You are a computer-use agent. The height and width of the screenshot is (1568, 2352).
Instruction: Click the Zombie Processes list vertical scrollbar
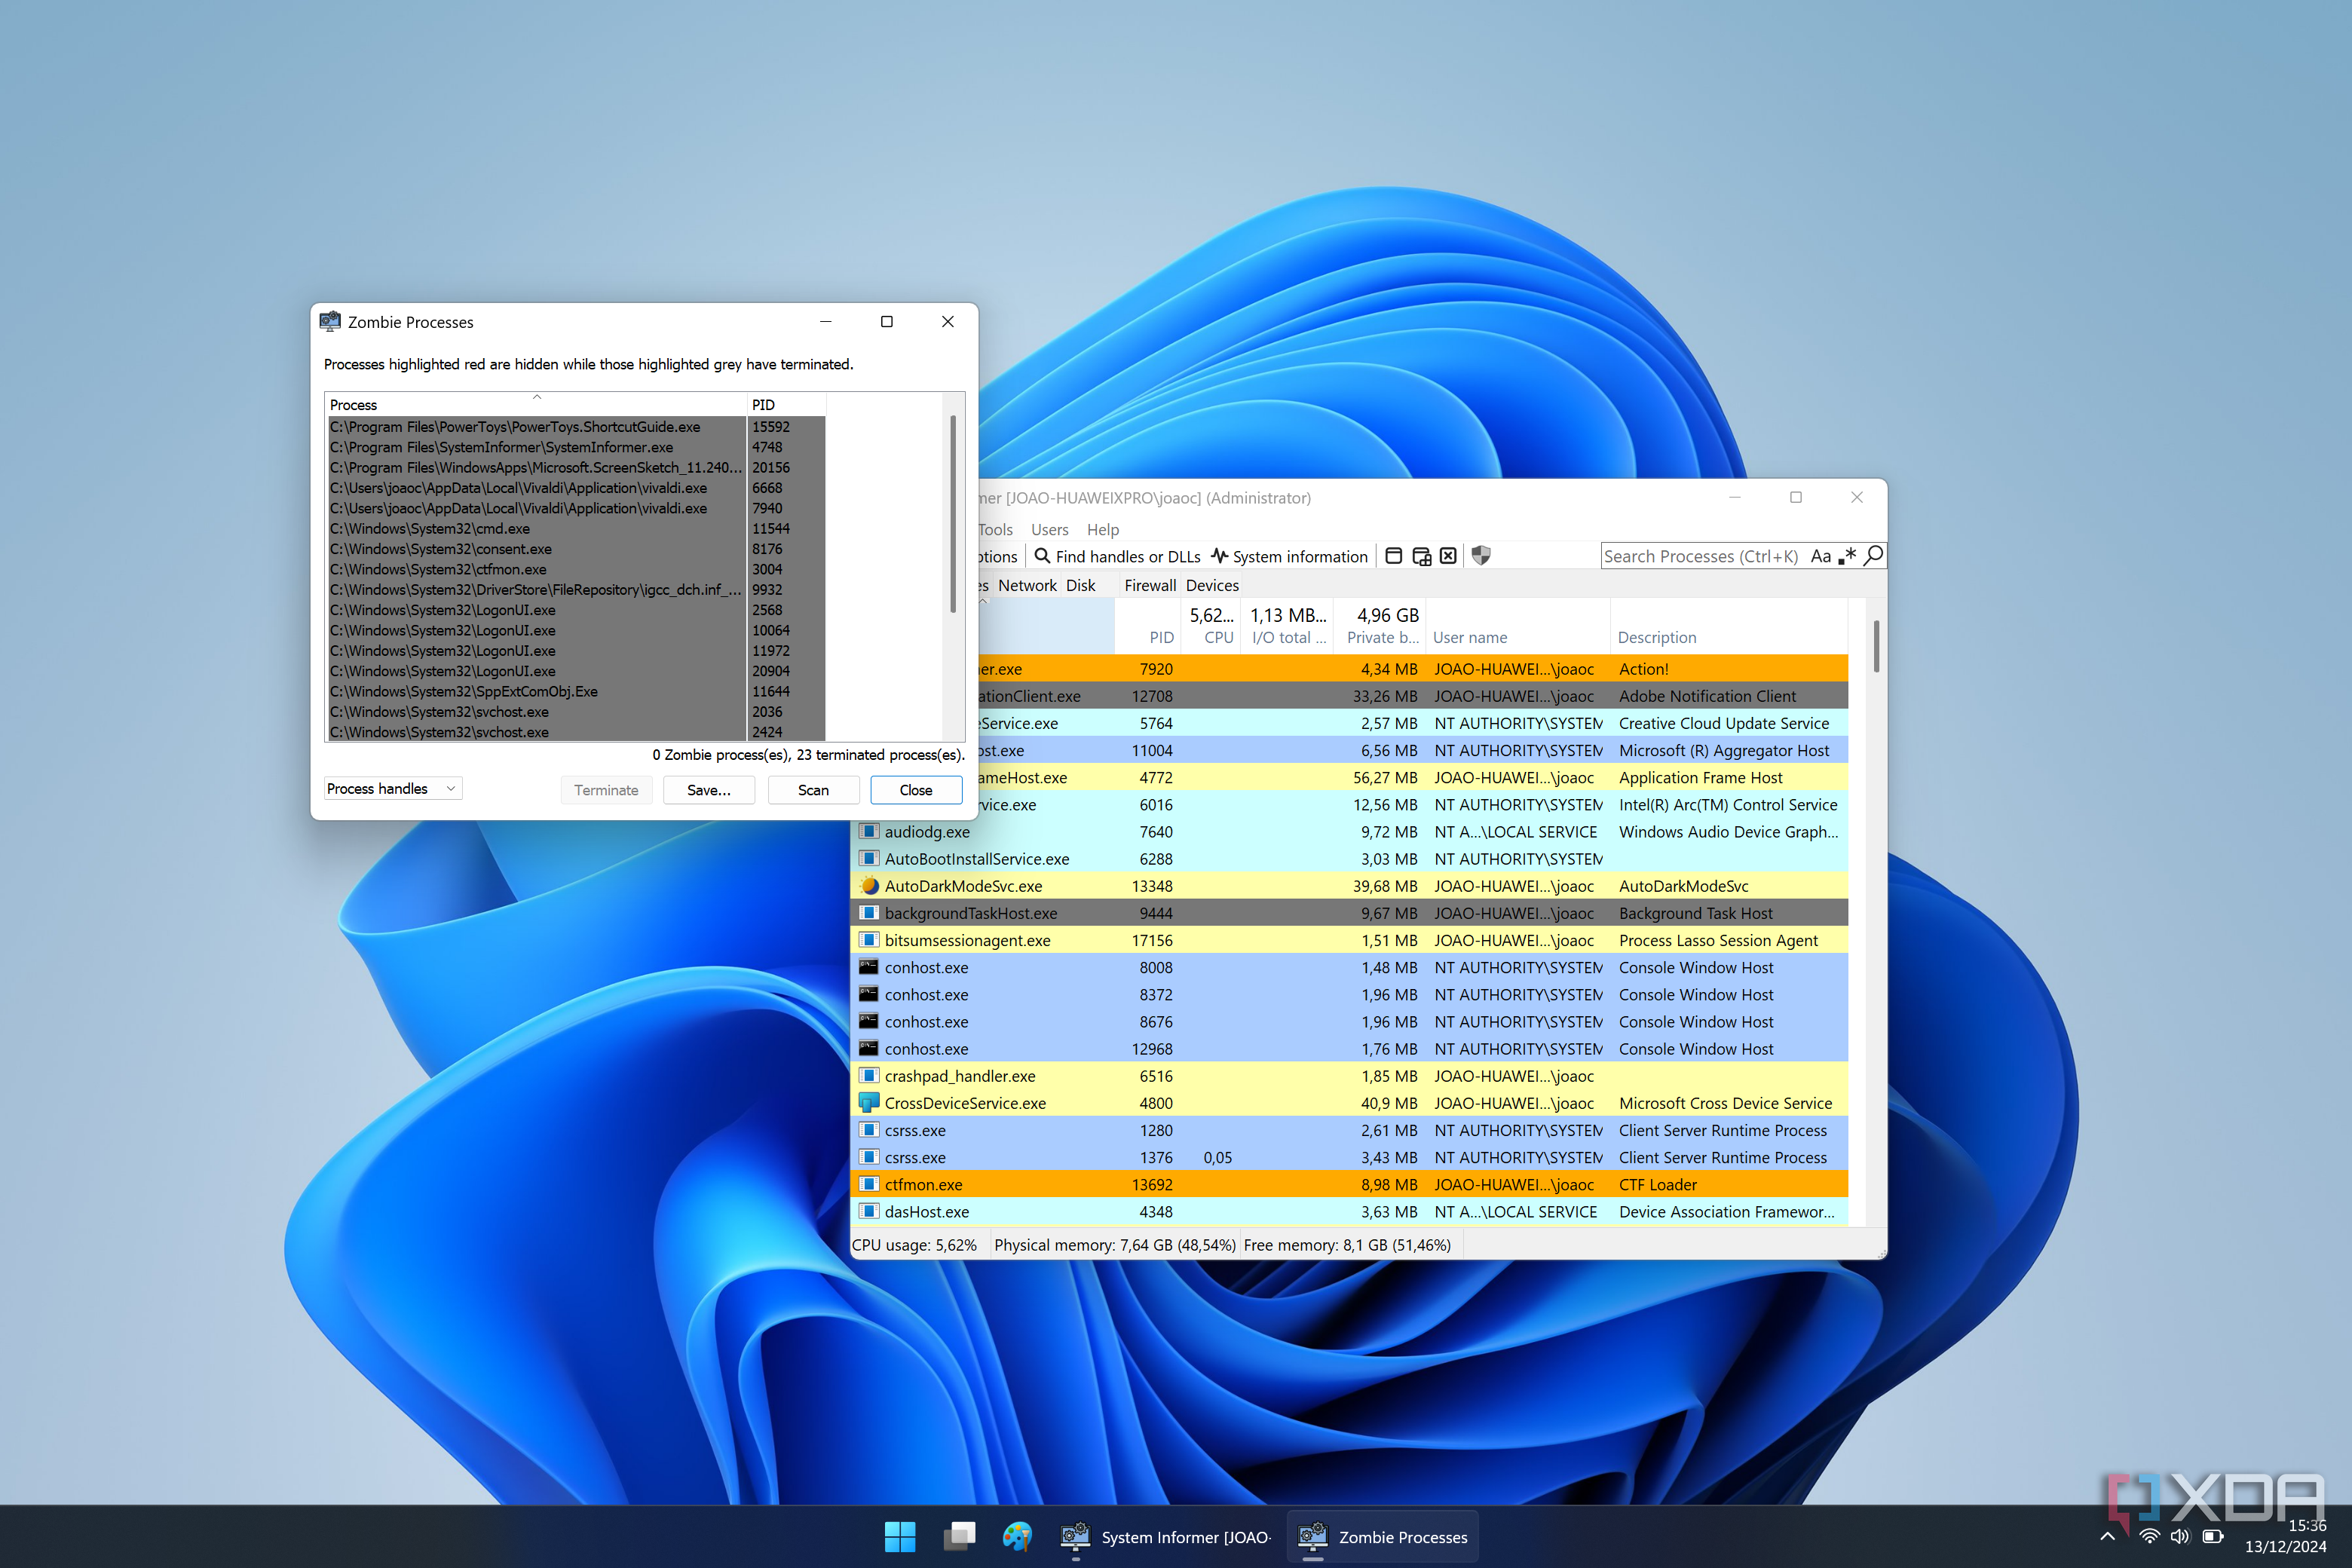[952, 515]
